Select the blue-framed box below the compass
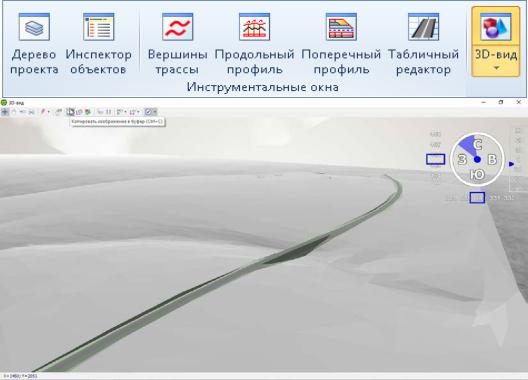This screenshot has width=528, height=380. pos(477,198)
